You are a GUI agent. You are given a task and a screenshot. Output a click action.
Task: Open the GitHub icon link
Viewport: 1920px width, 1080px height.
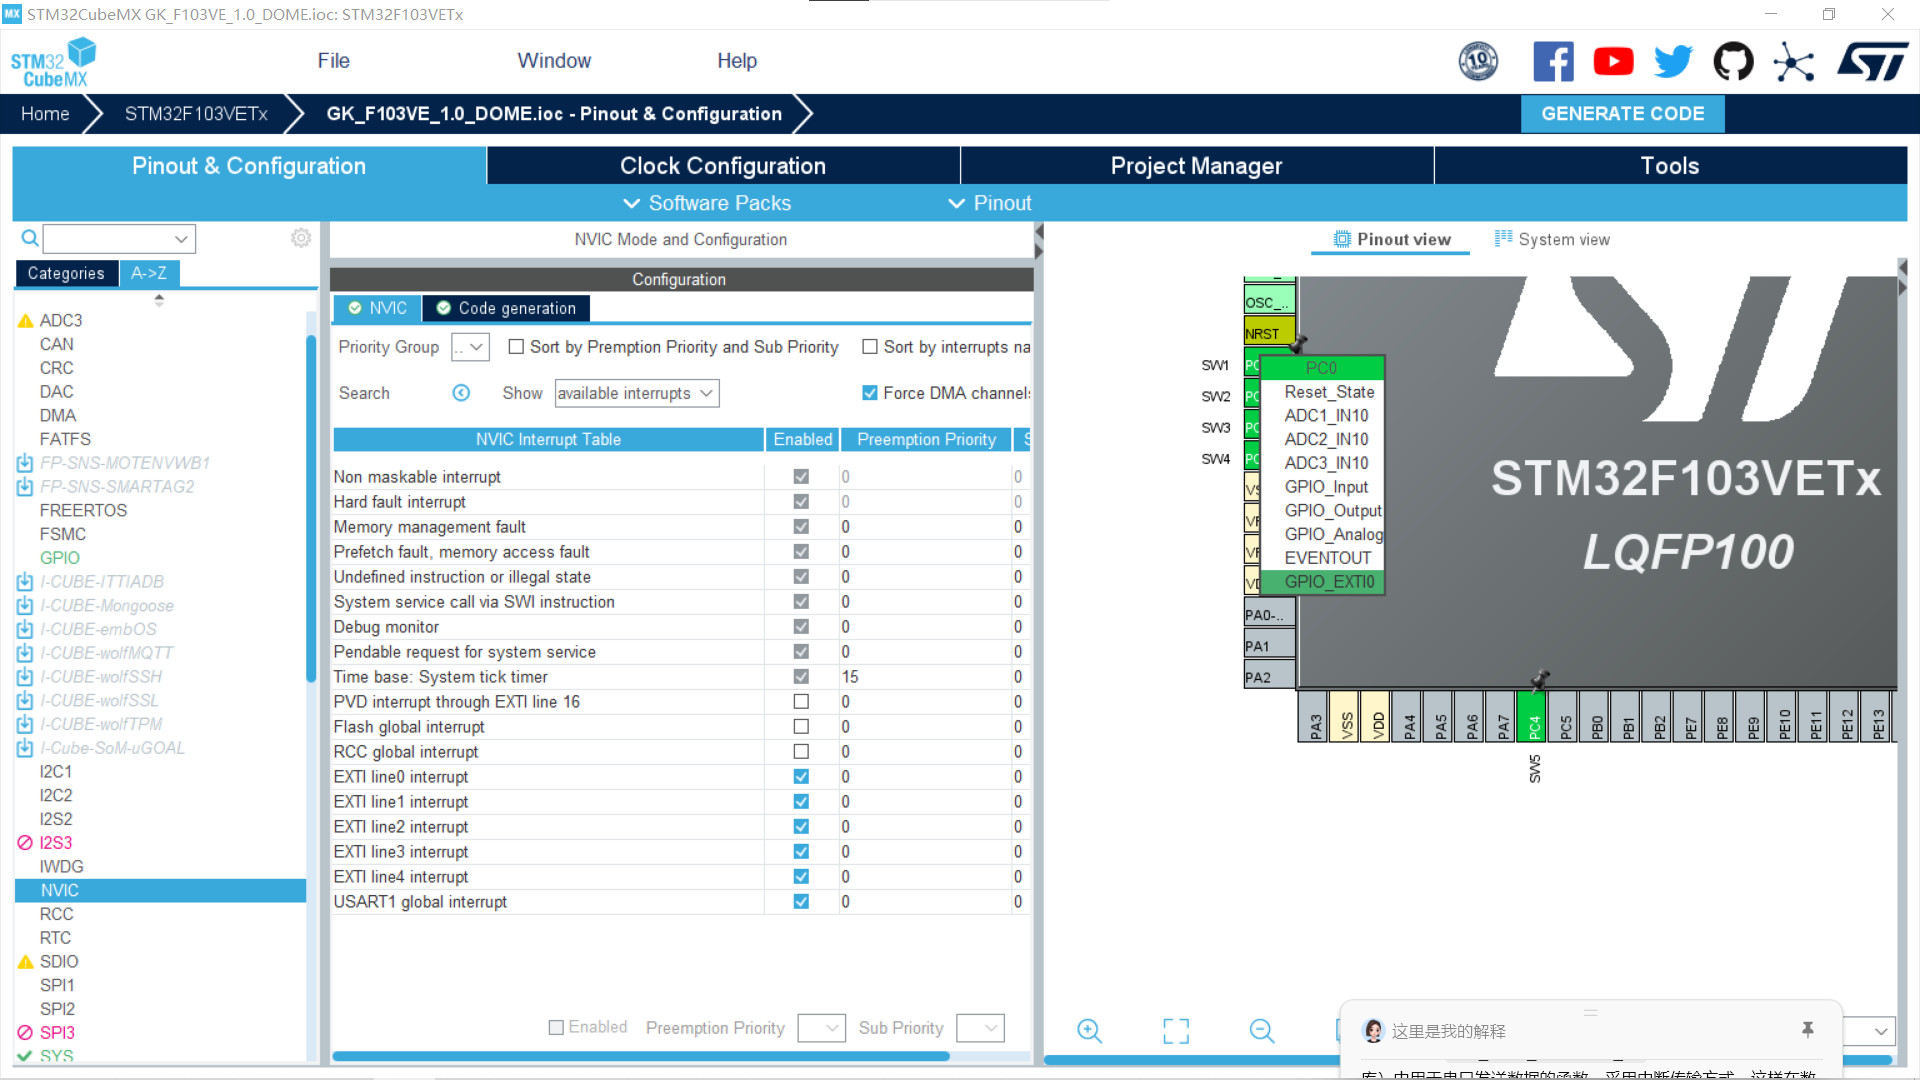[1733, 62]
